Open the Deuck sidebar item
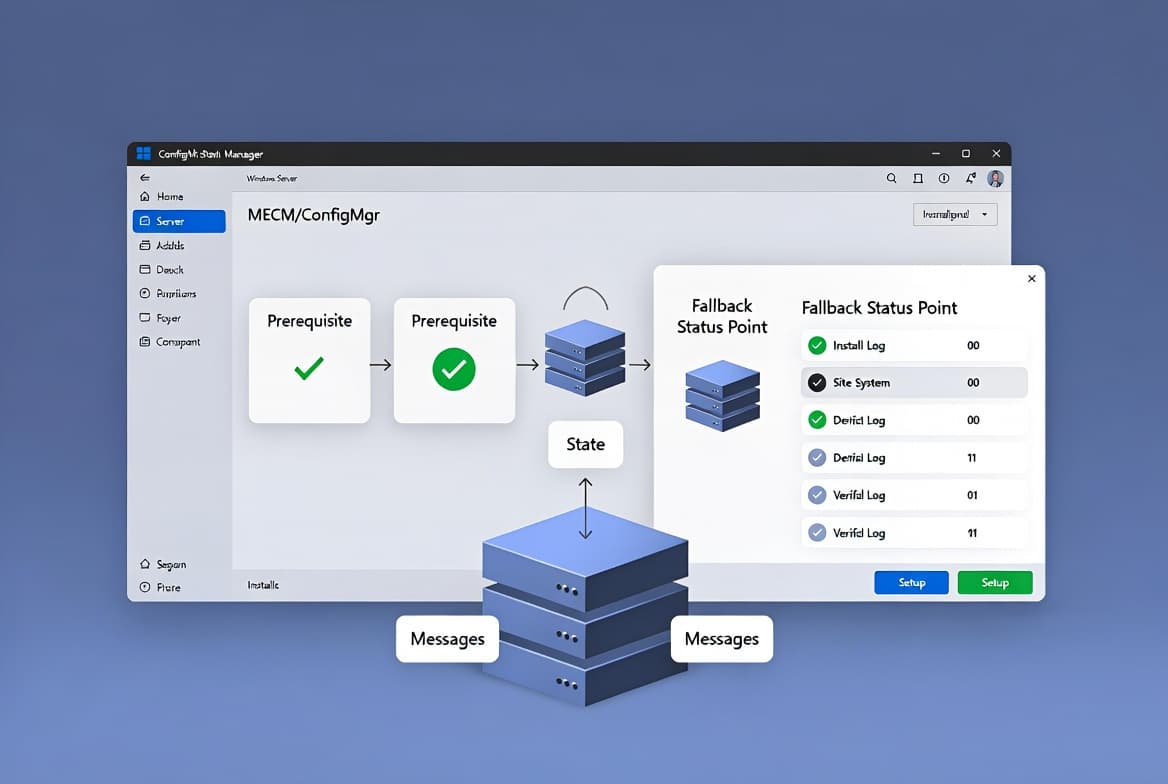 [x=179, y=270]
